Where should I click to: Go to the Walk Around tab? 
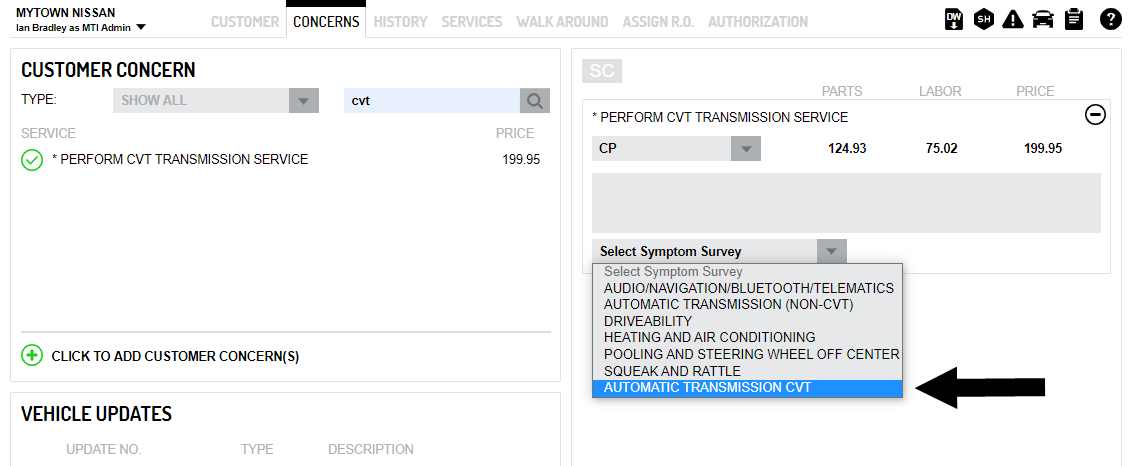pyautogui.click(x=562, y=21)
